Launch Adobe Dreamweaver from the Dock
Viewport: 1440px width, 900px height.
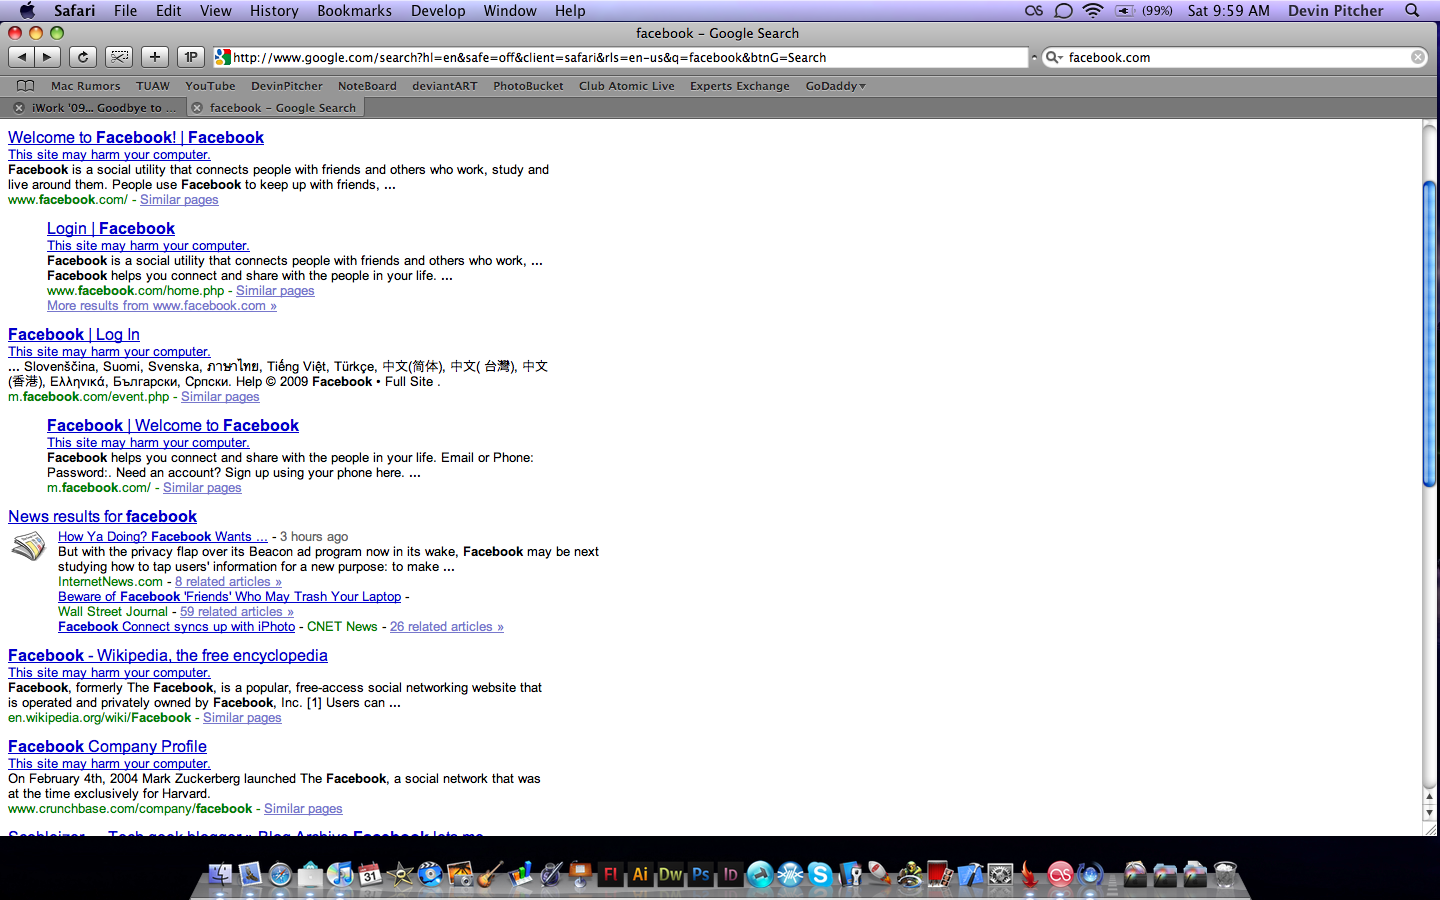670,875
